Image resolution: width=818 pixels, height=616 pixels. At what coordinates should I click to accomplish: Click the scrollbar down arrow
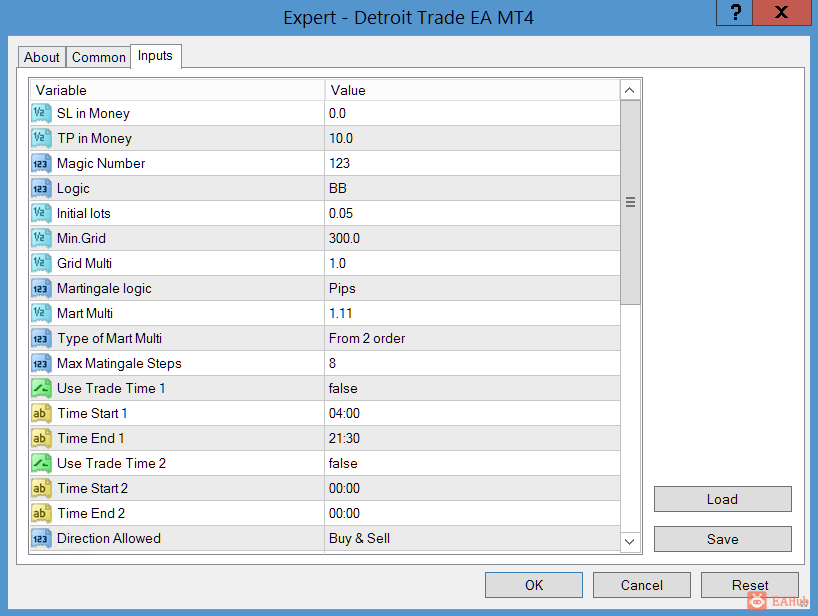point(630,541)
